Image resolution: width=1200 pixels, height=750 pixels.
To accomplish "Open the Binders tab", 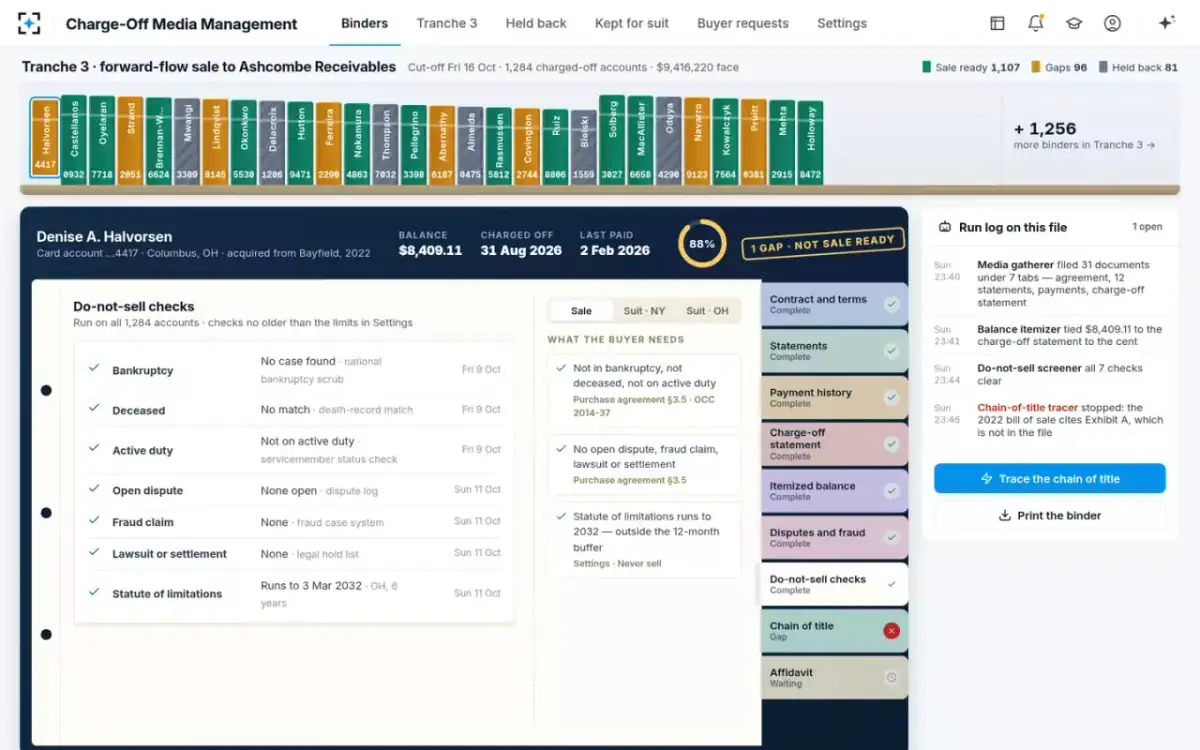I will tap(364, 23).
